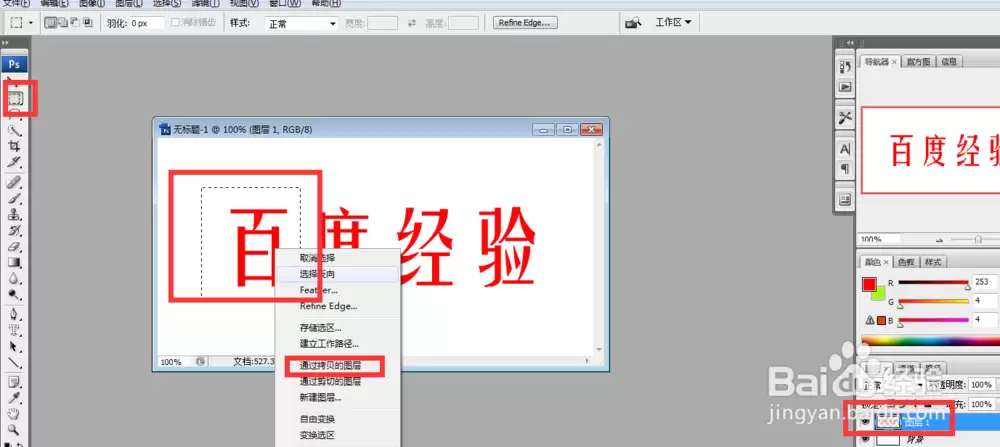Choose Add to selection mode
This screenshot has height=447, width=1000.
(x=62, y=23)
